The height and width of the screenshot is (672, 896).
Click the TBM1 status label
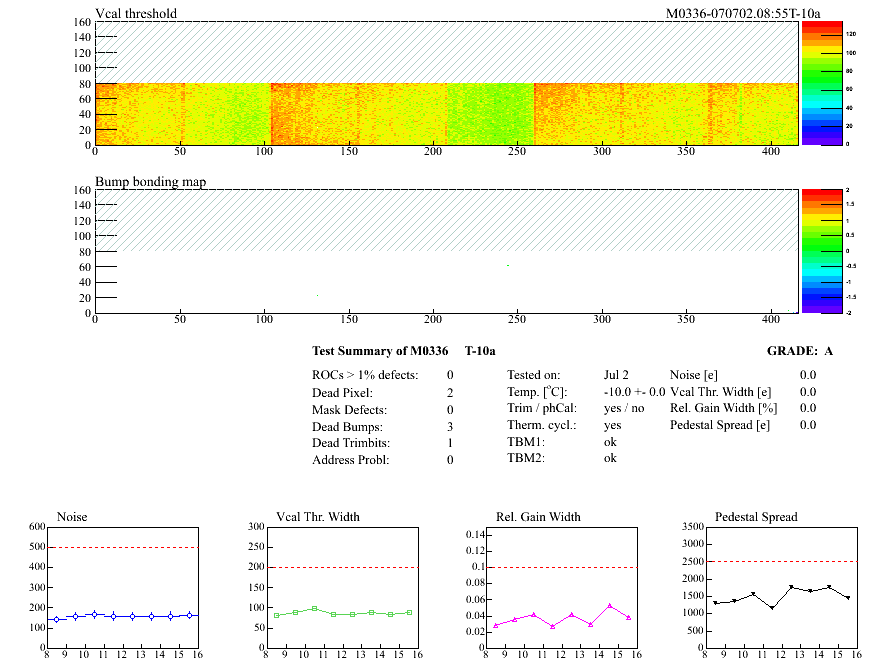point(526,441)
